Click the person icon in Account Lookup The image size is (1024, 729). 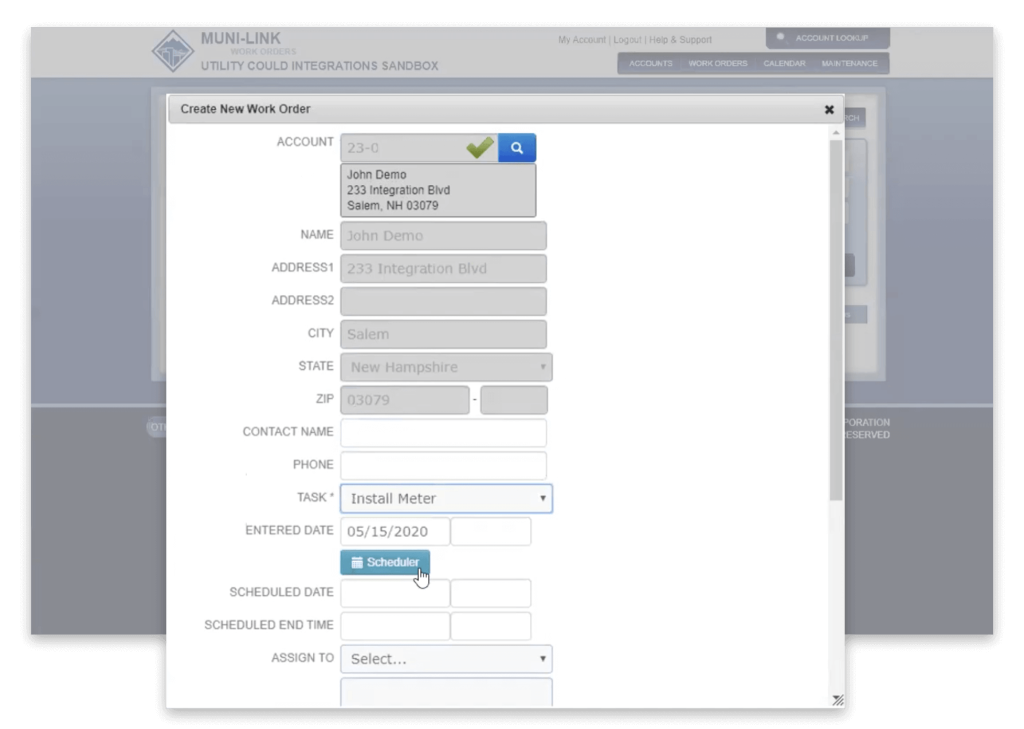tap(781, 38)
